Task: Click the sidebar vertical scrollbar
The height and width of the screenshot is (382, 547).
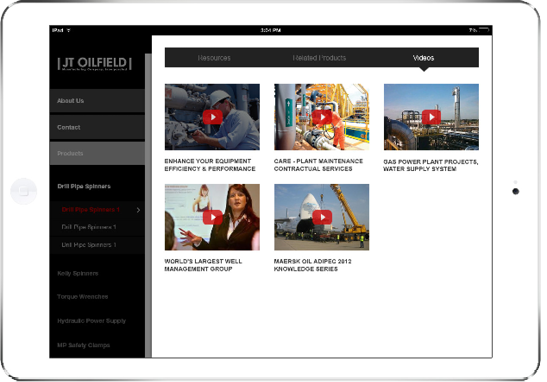Action: pos(148,205)
